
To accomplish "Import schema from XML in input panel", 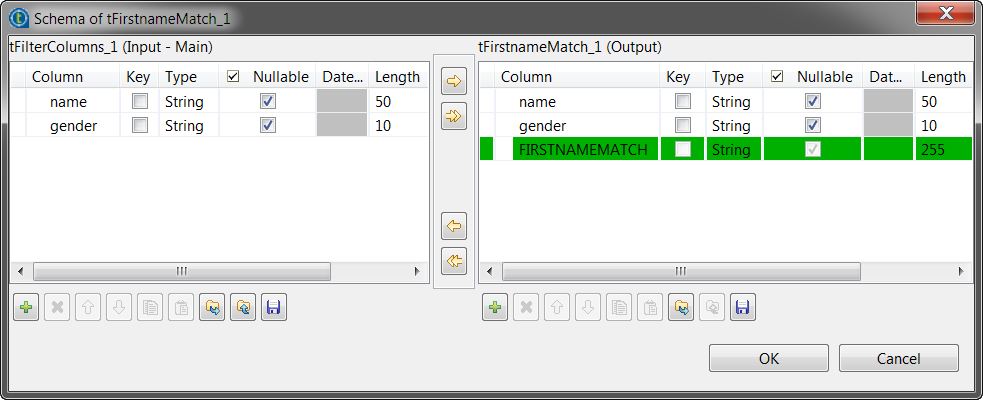I will coord(212,307).
